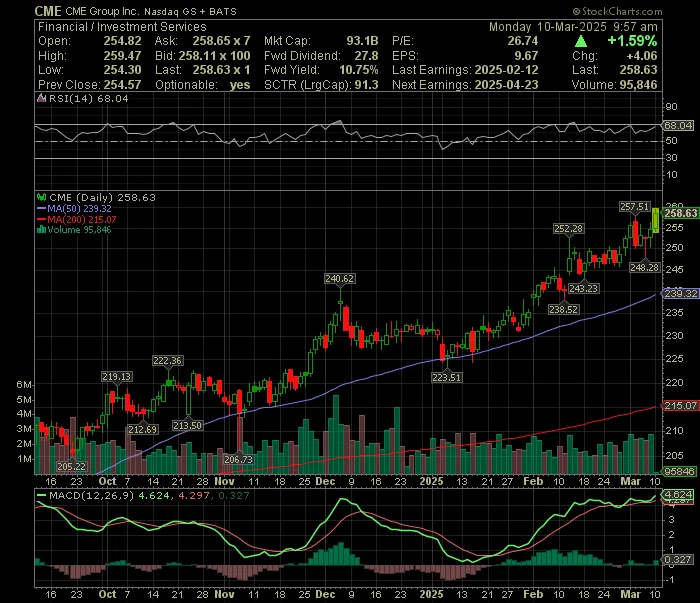Click the blue line marker of MA(50) legend
Viewport: 700px width, 603px height.
click(42, 208)
